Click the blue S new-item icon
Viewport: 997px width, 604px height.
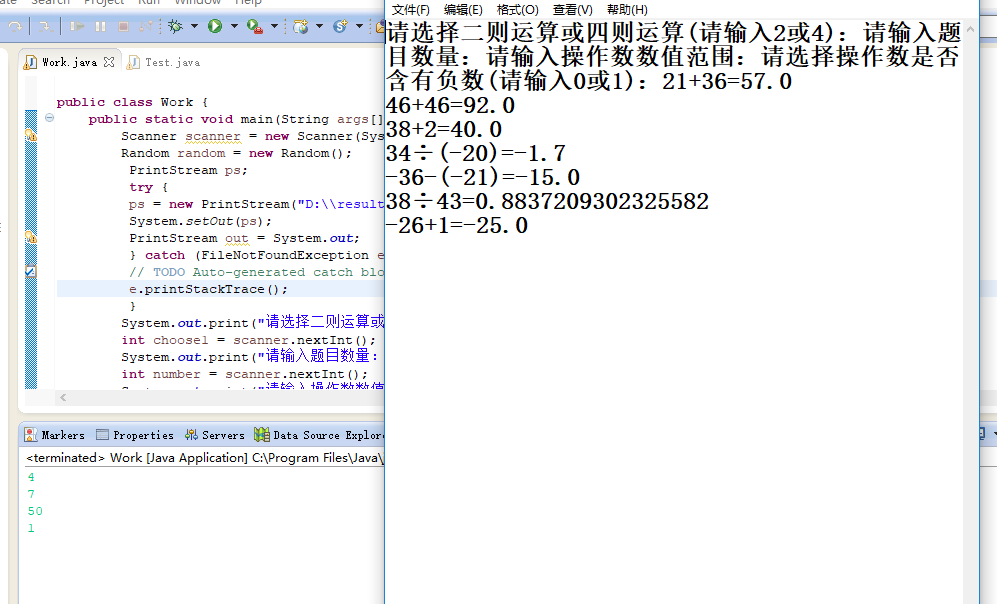click(x=341, y=26)
